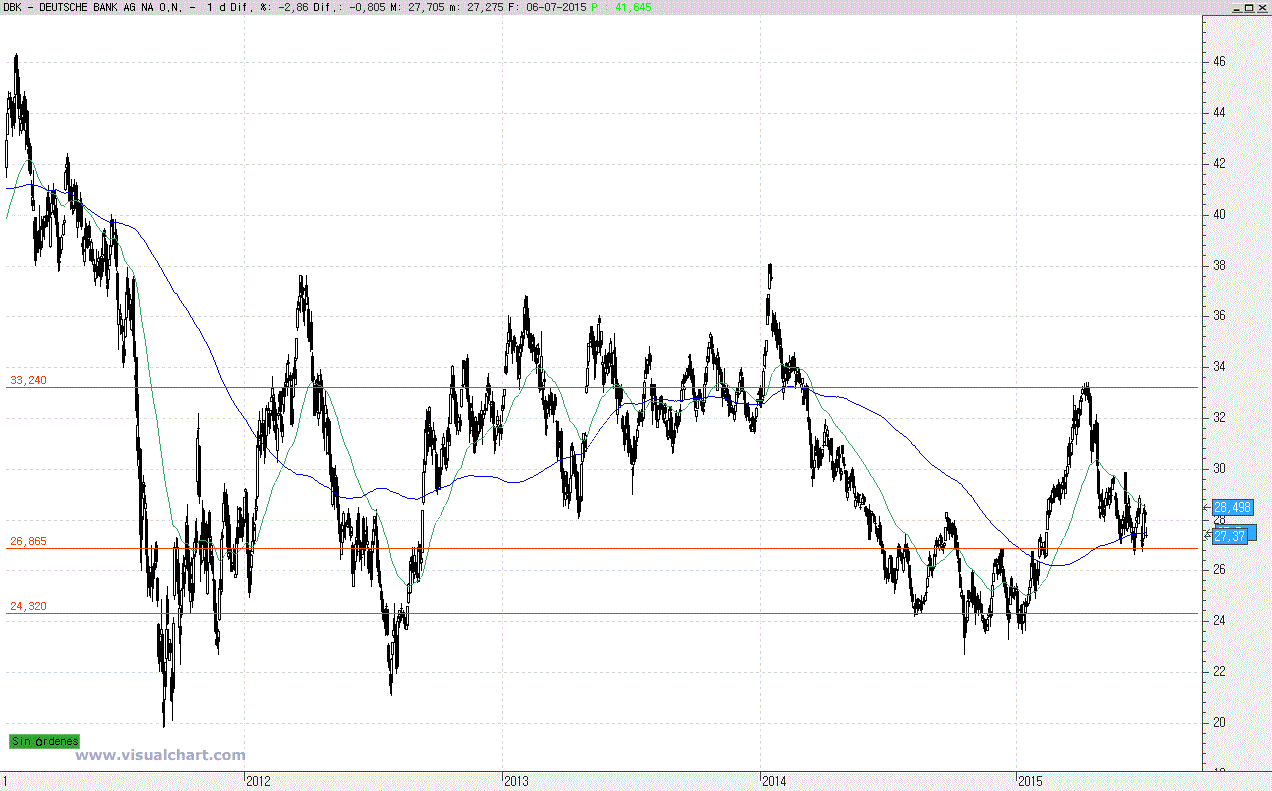Click the 20 price scale label

tap(1219, 722)
